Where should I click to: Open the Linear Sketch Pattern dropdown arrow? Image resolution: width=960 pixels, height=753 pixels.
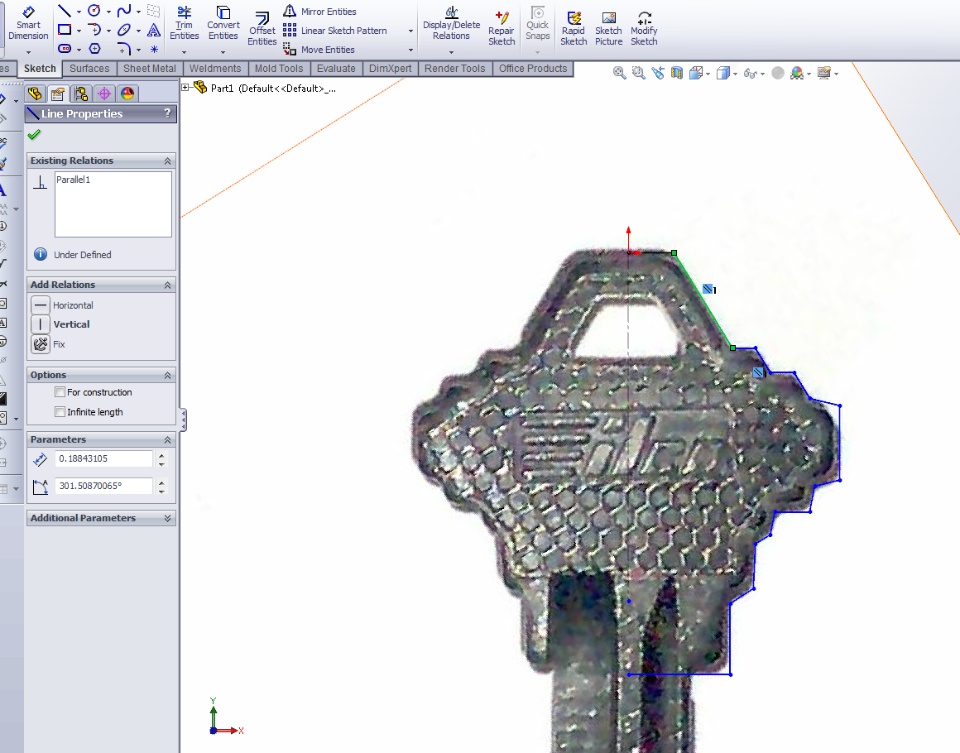tap(411, 31)
